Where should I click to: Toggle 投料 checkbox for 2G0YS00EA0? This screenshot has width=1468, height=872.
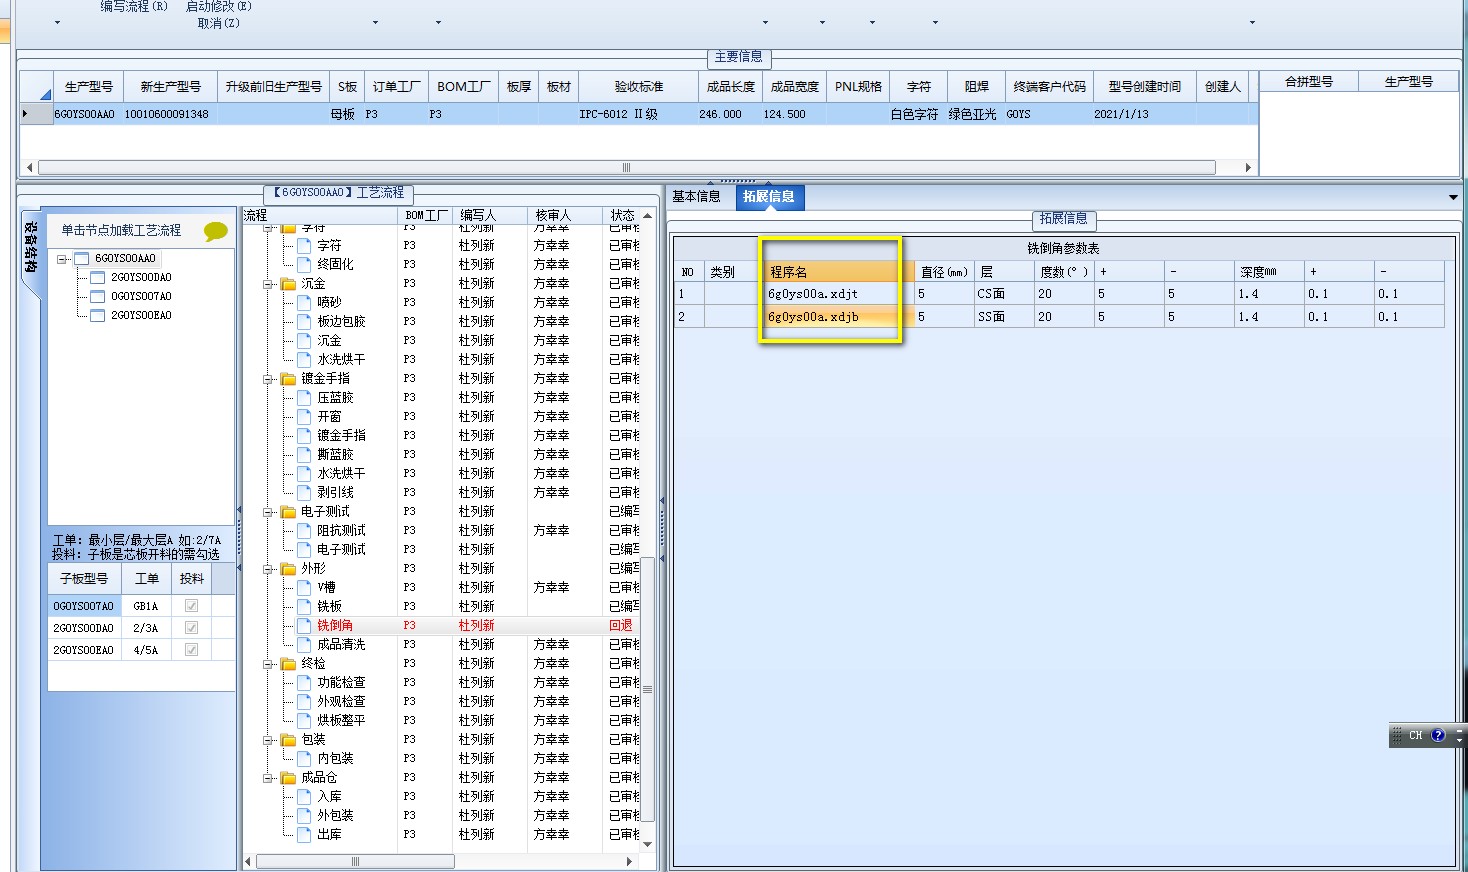(191, 650)
